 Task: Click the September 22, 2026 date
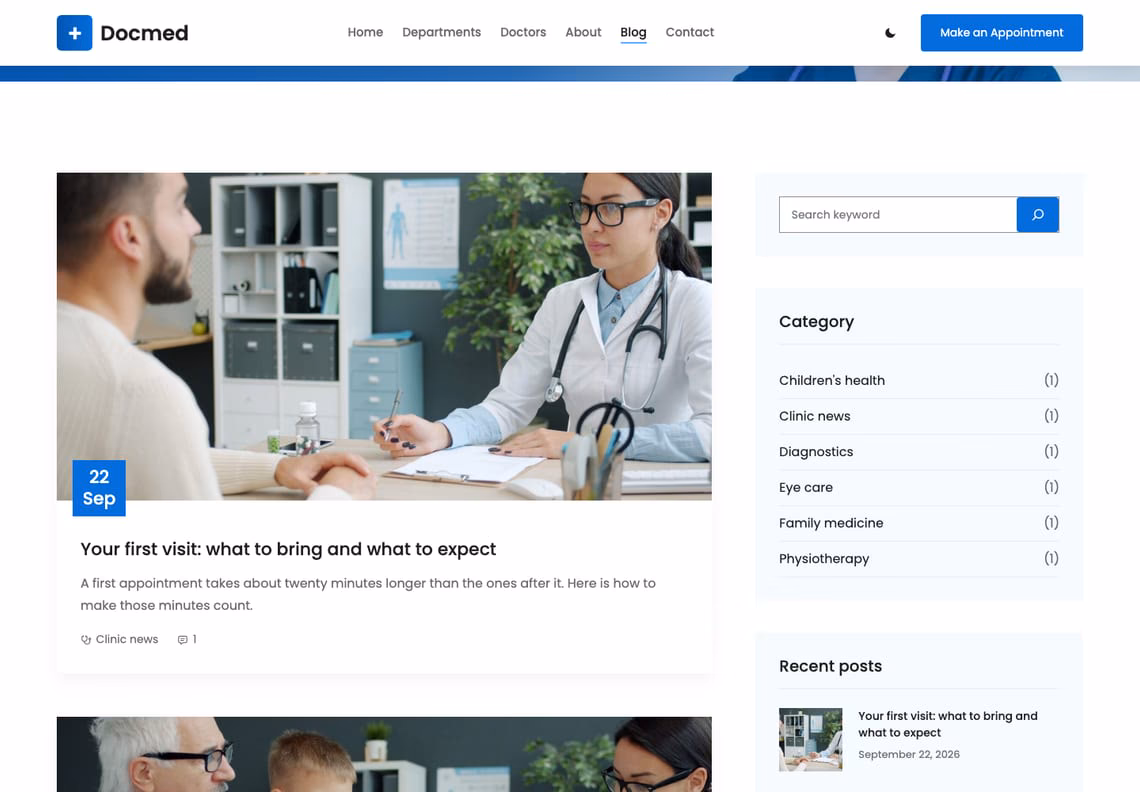pyautogui.click(x=909, y=754)
